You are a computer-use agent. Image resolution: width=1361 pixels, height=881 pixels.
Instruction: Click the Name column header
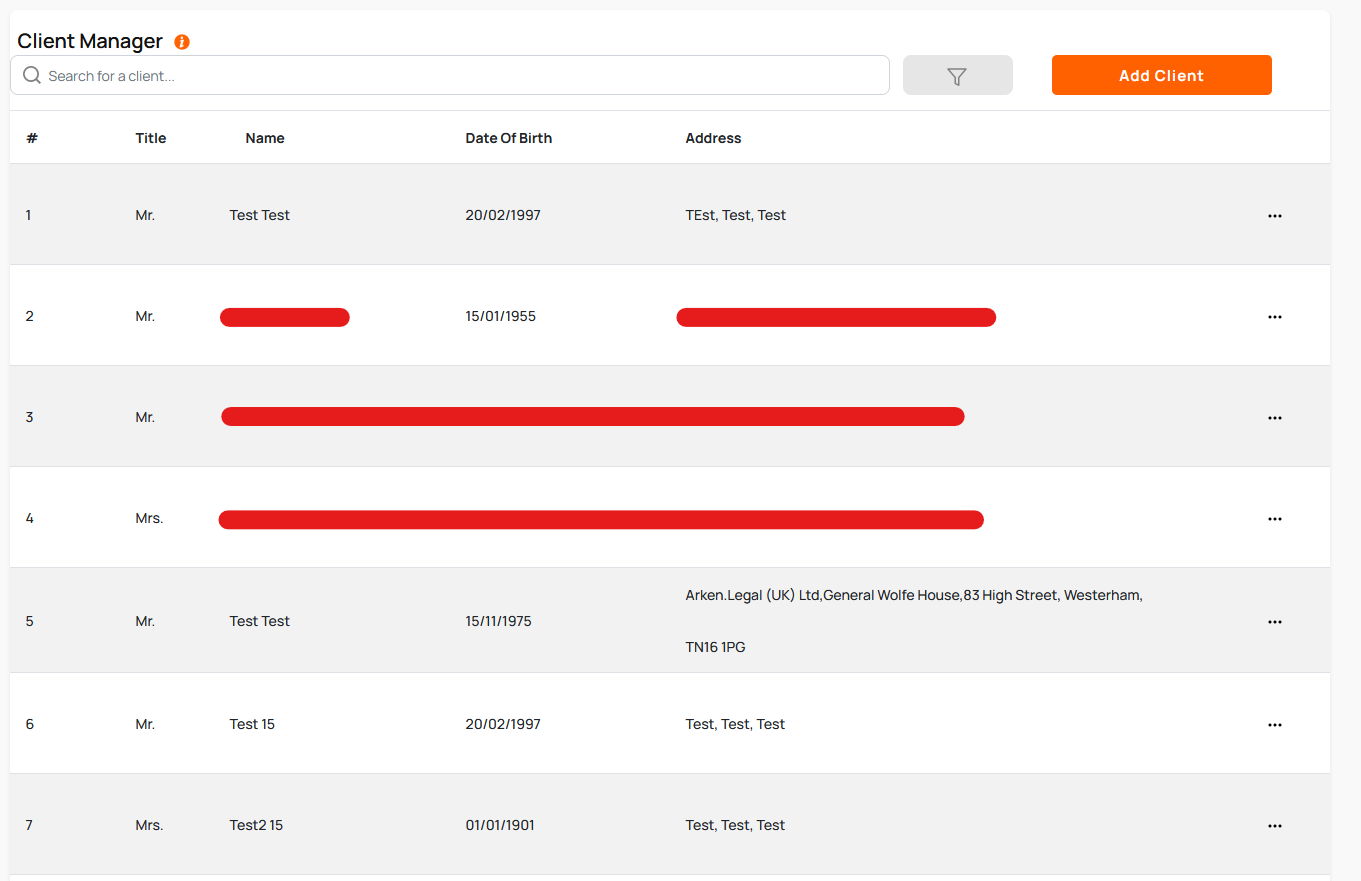(265, 138)
